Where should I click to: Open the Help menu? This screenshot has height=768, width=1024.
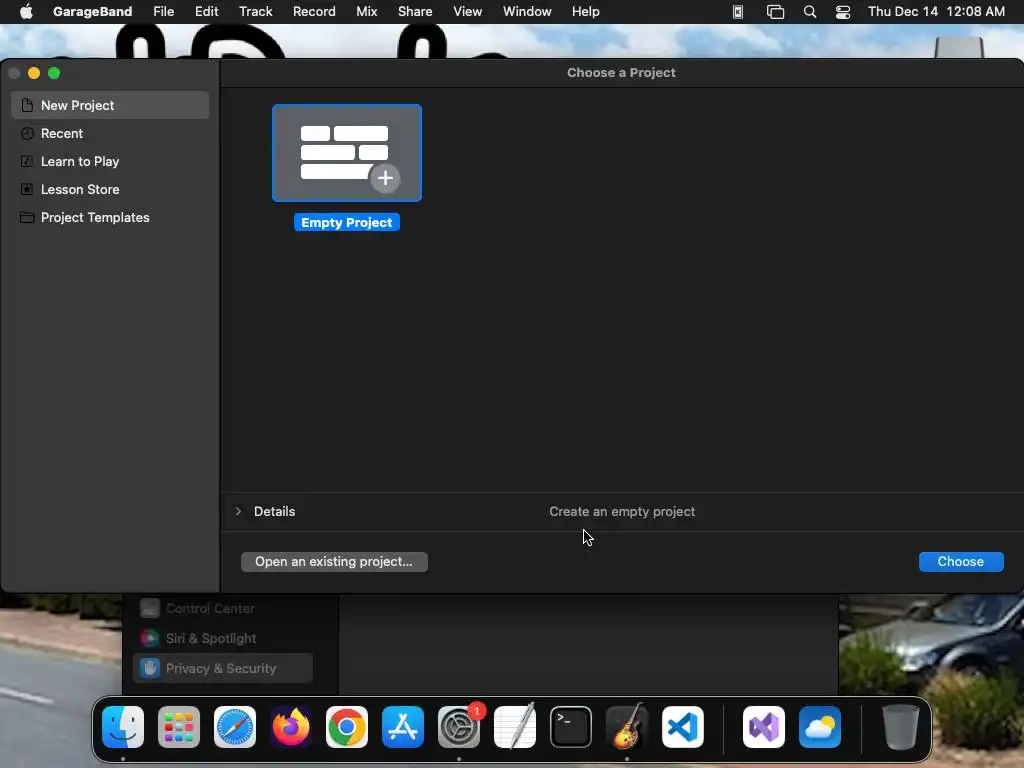586,12
